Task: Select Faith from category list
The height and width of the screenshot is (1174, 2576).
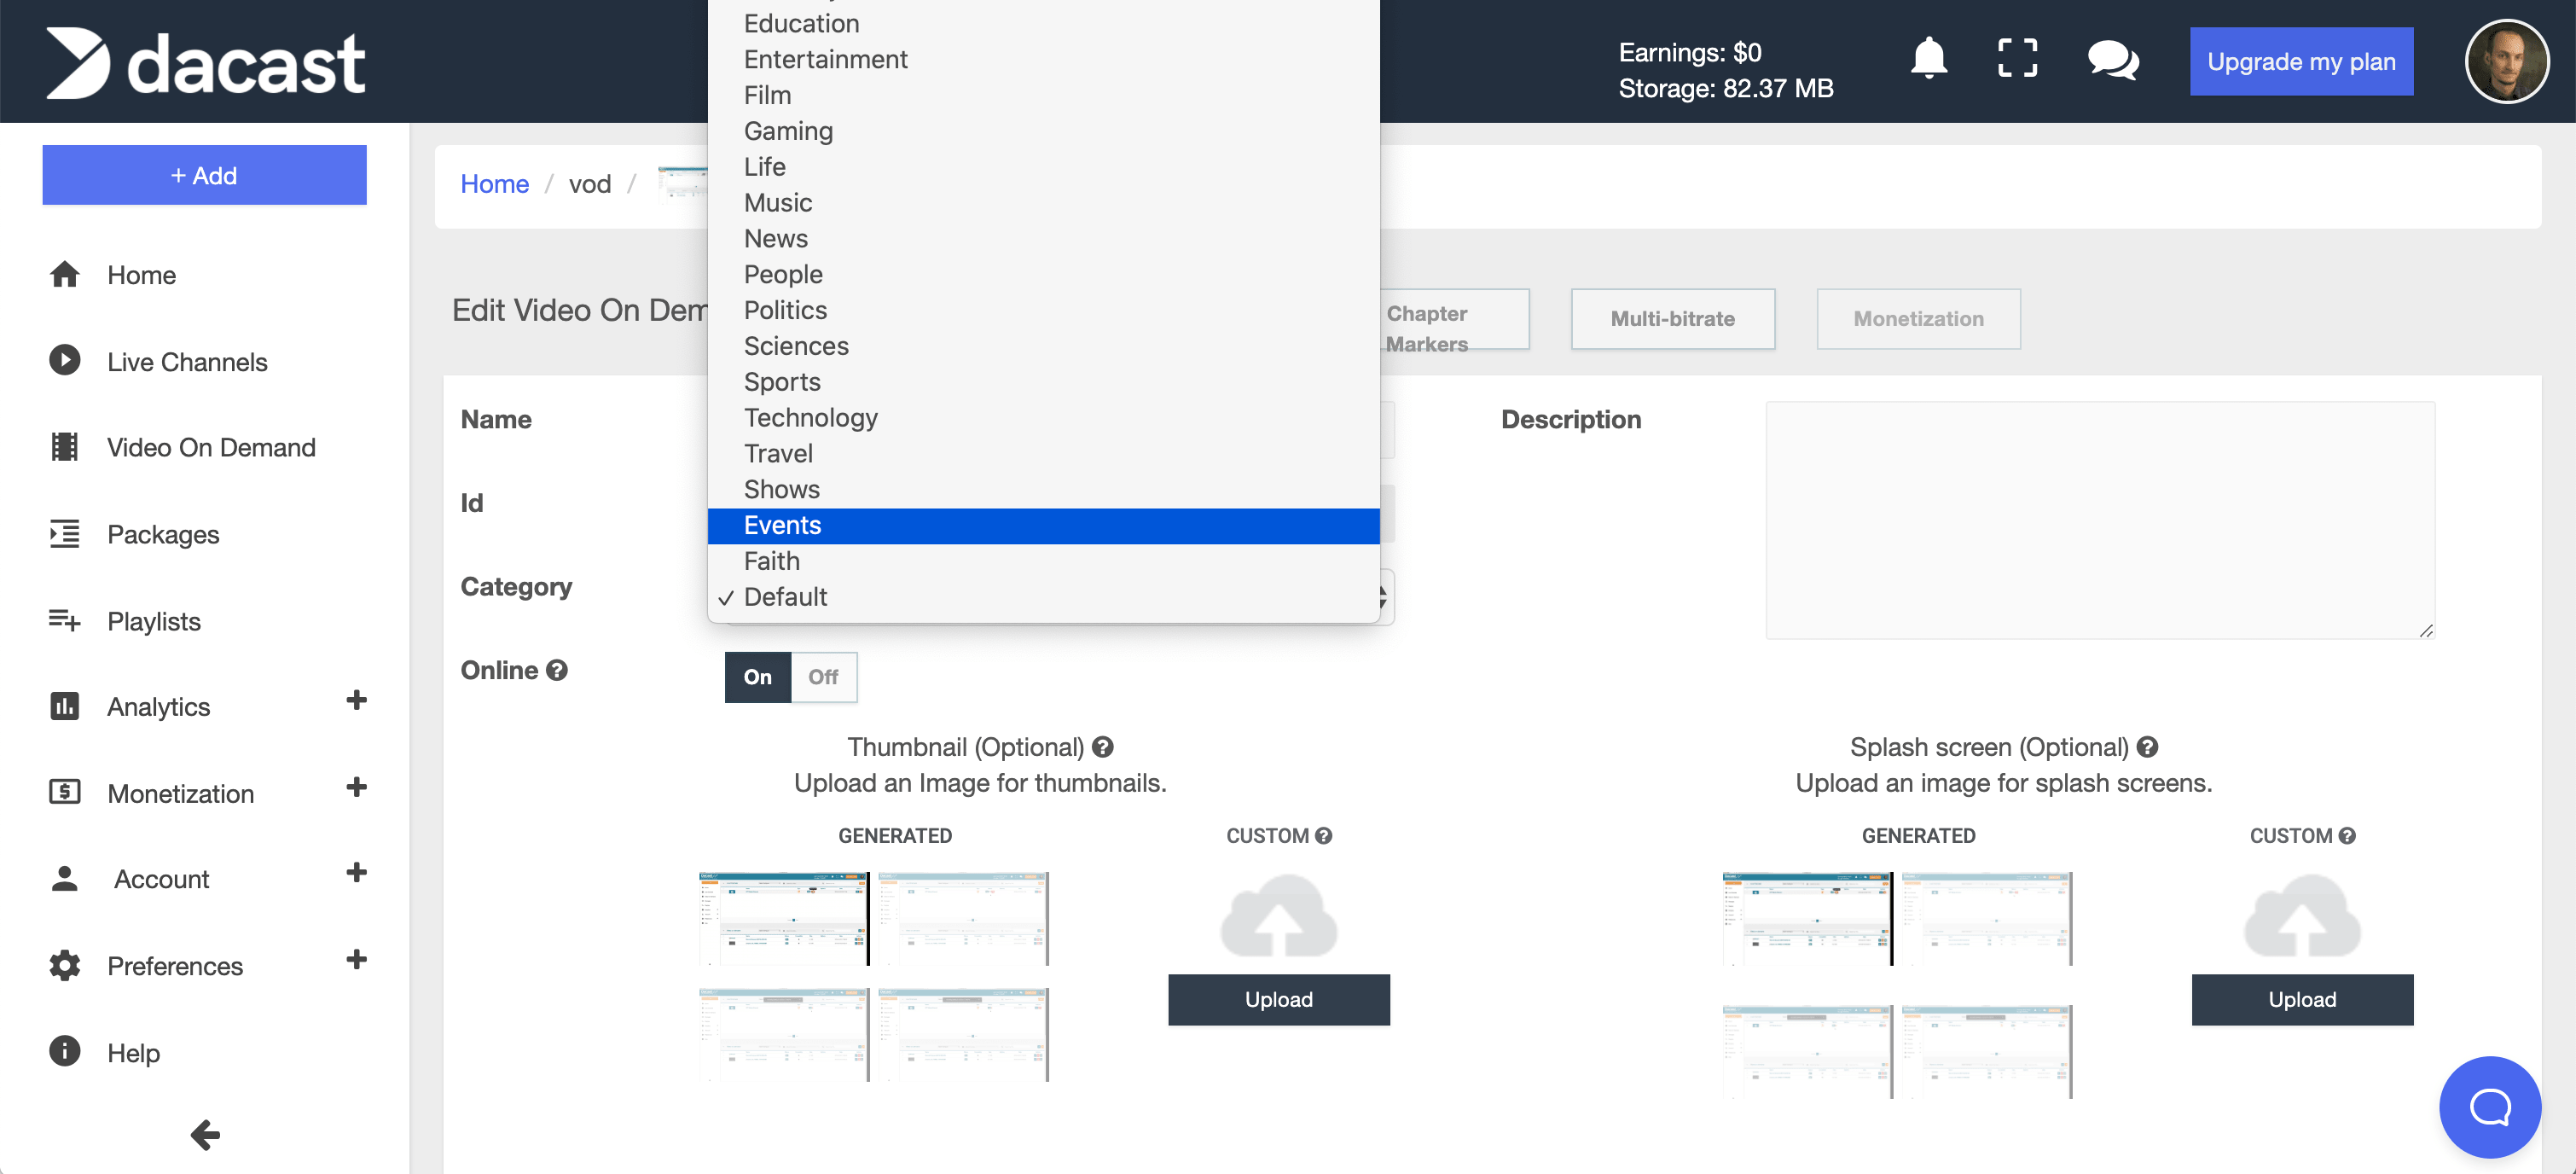Action: [x=770, y=561]
